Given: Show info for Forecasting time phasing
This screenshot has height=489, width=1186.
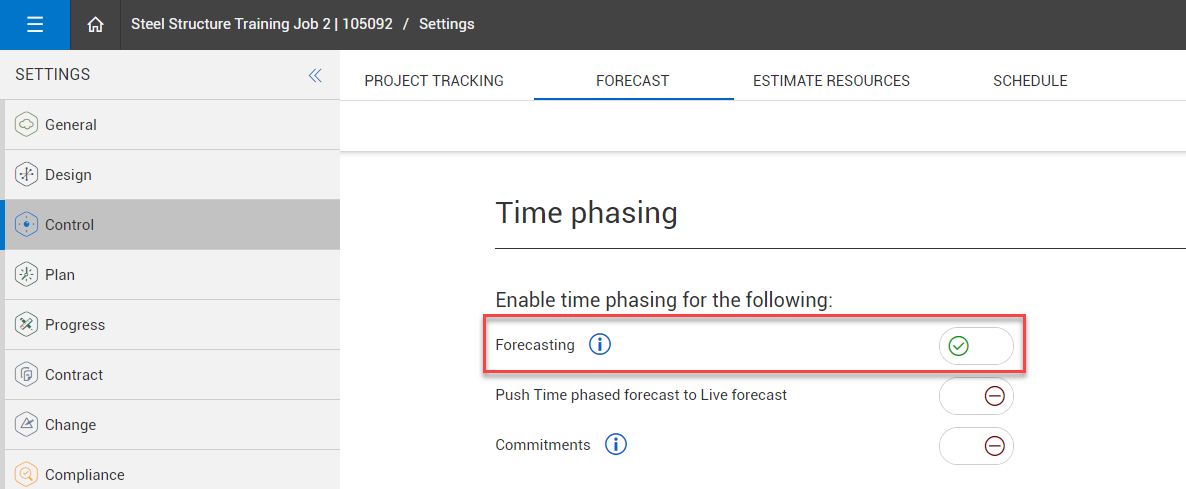Looking at the screenshot, I should coord(600,345).
